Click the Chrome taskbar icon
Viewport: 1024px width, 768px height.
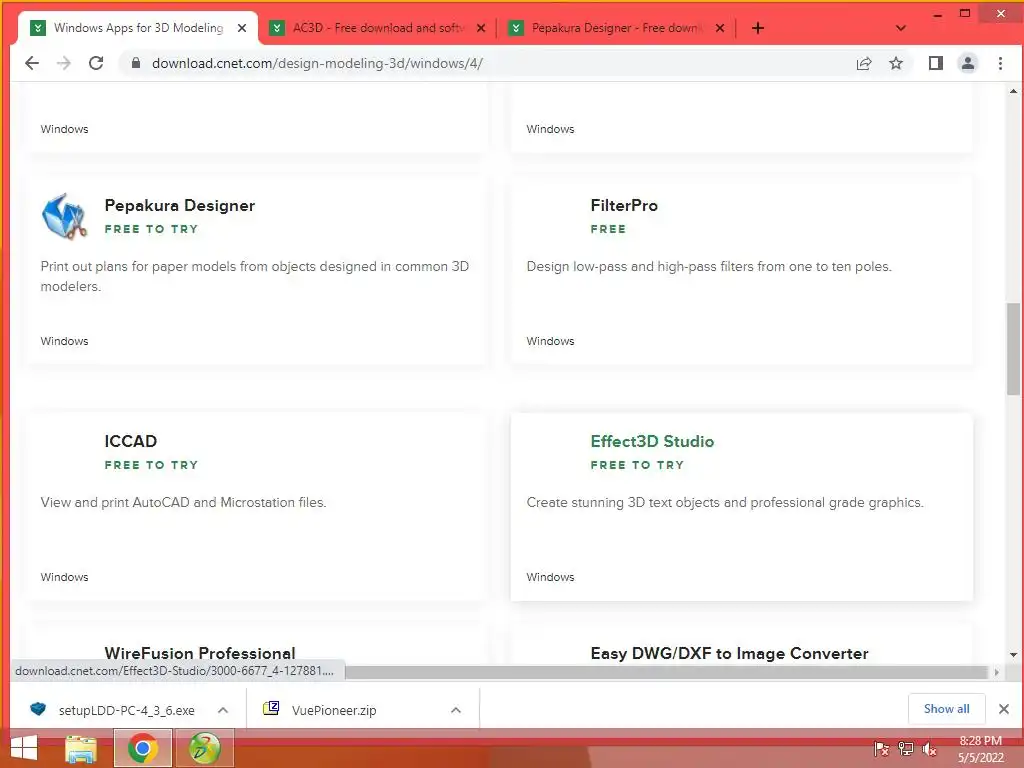pos(142,748)
